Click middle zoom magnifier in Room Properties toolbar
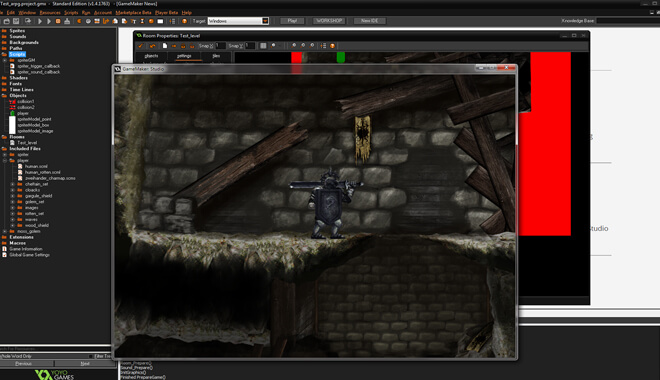660x380 pixels. [303, 45]
